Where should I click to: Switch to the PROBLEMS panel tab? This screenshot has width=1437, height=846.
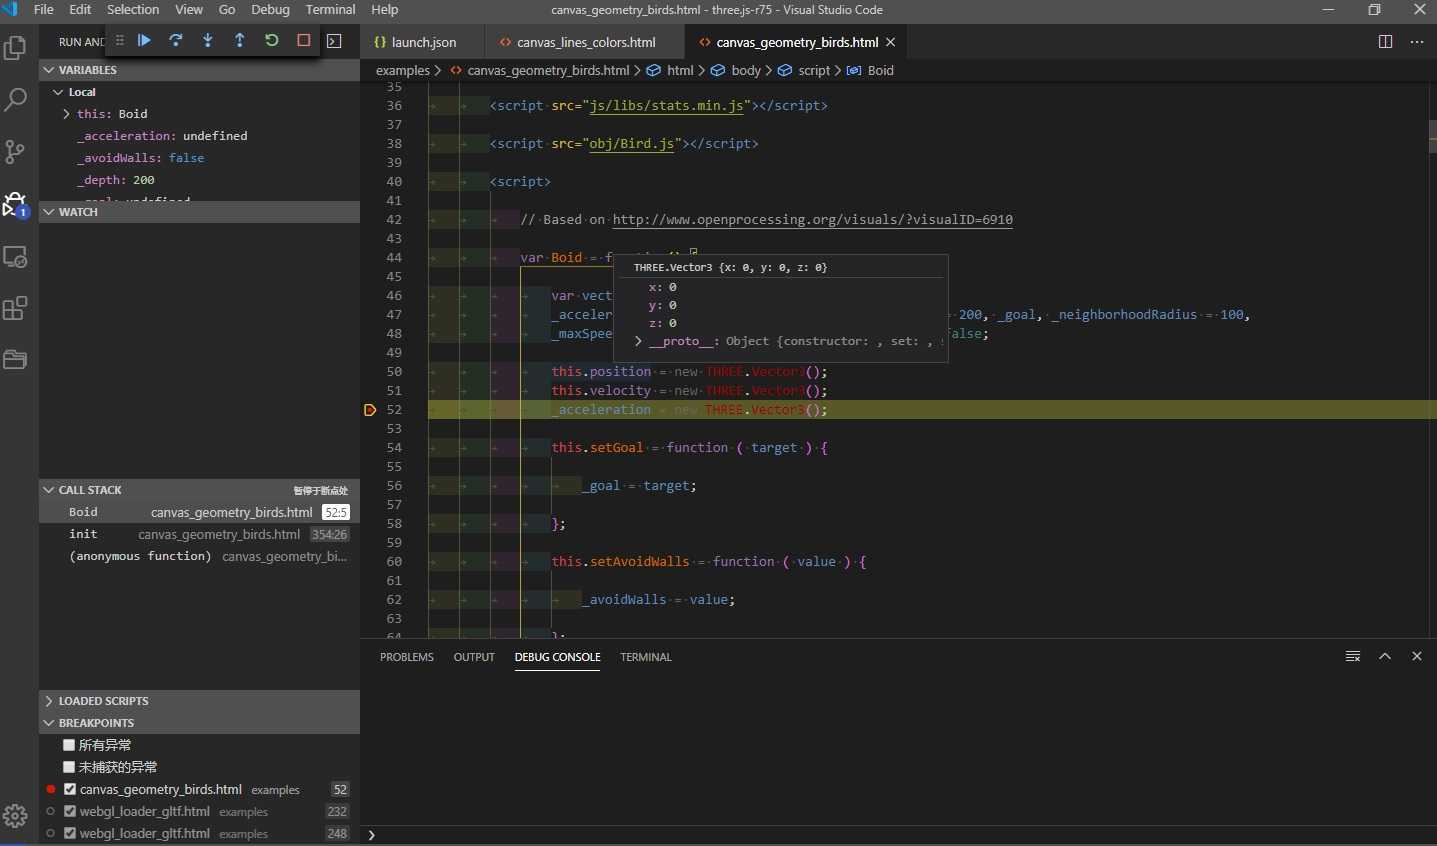[x=407, y=657]
